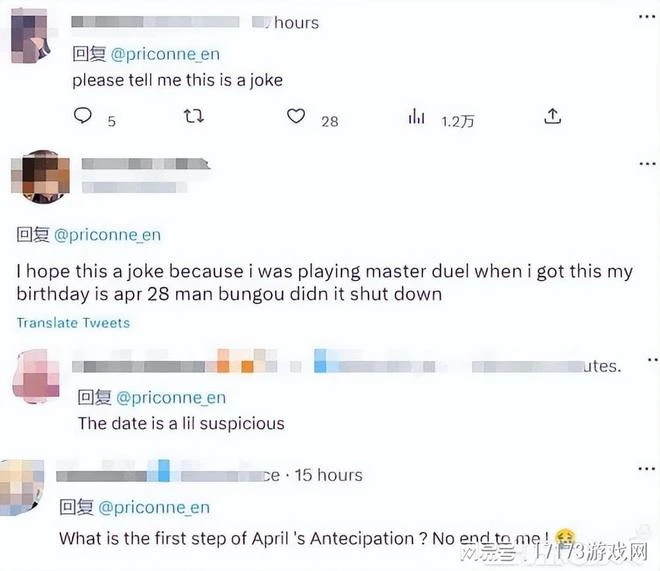This screenshot has width=660, height=571.
Task: Open @priconne_en mention above suspicious date tweet
Action: 171,398
